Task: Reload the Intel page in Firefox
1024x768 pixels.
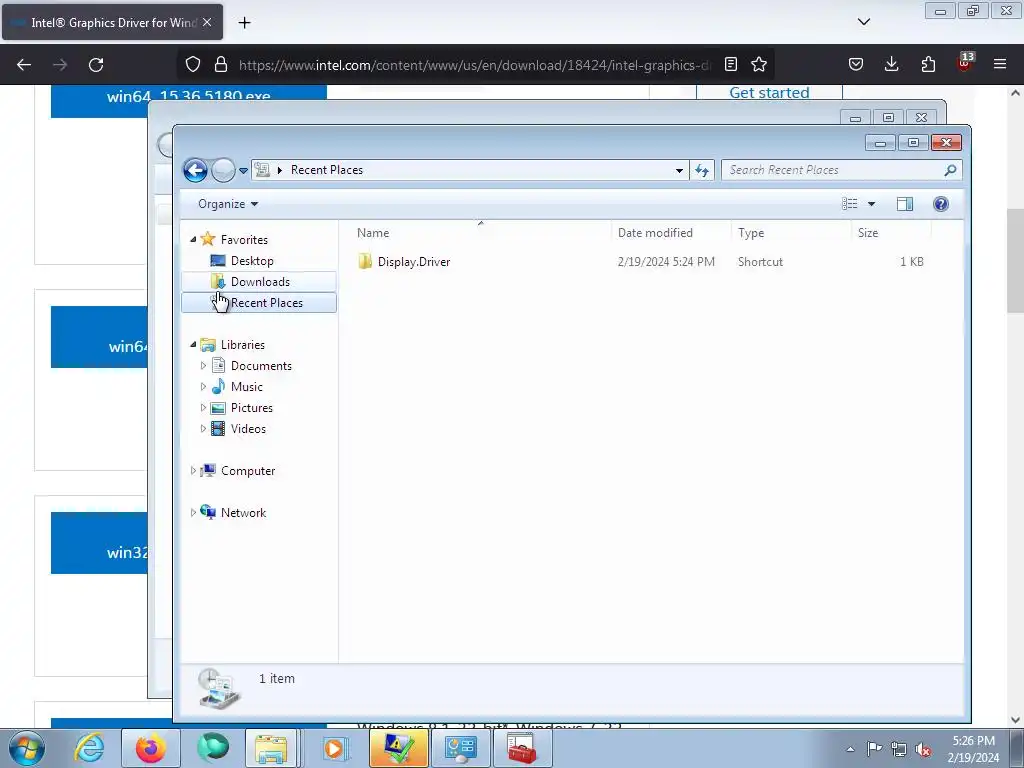Action: (96, 65)
